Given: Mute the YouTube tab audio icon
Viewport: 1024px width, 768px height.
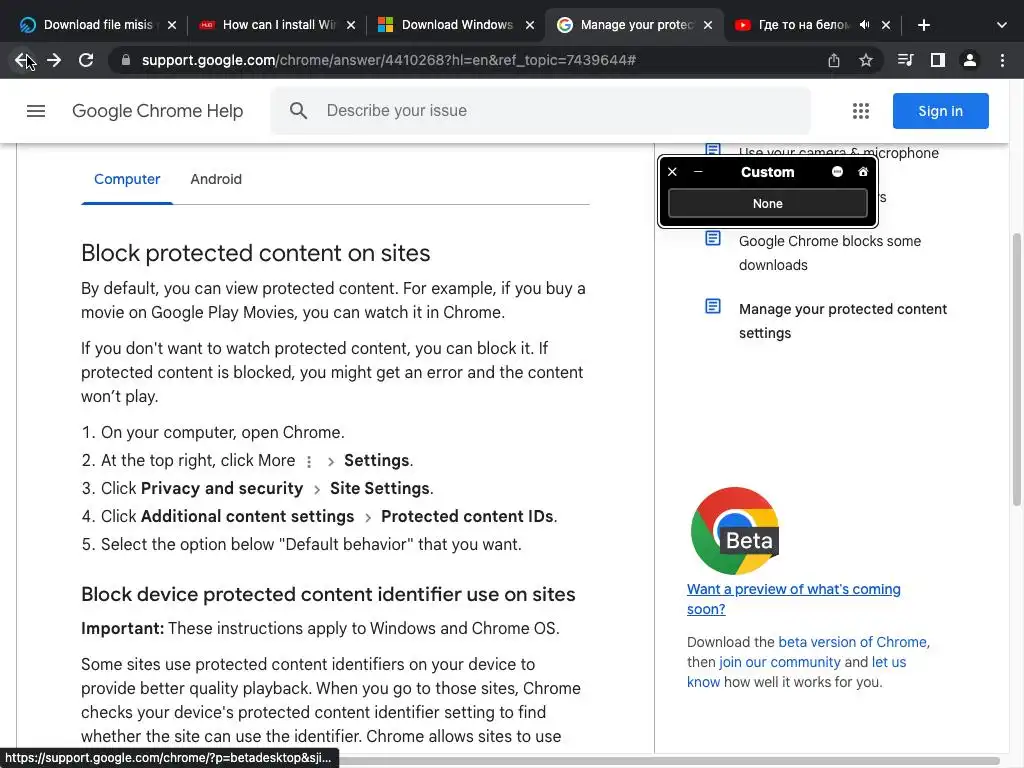Looking at the screenshot, I should [865, 25].
